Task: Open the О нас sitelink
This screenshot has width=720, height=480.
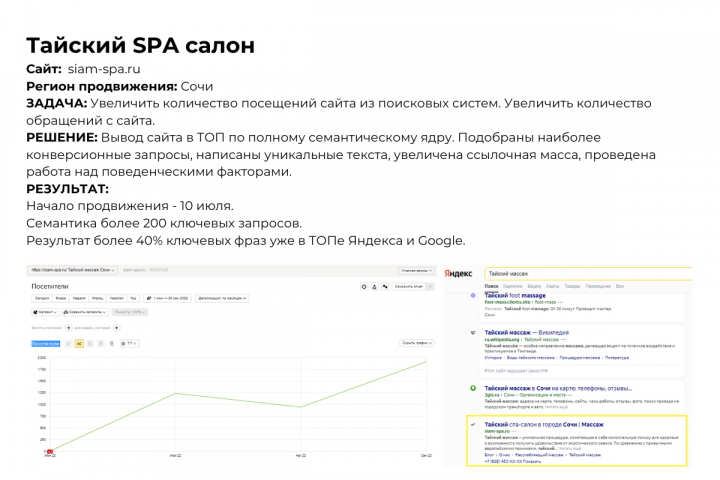Action: tap(504, 455)
